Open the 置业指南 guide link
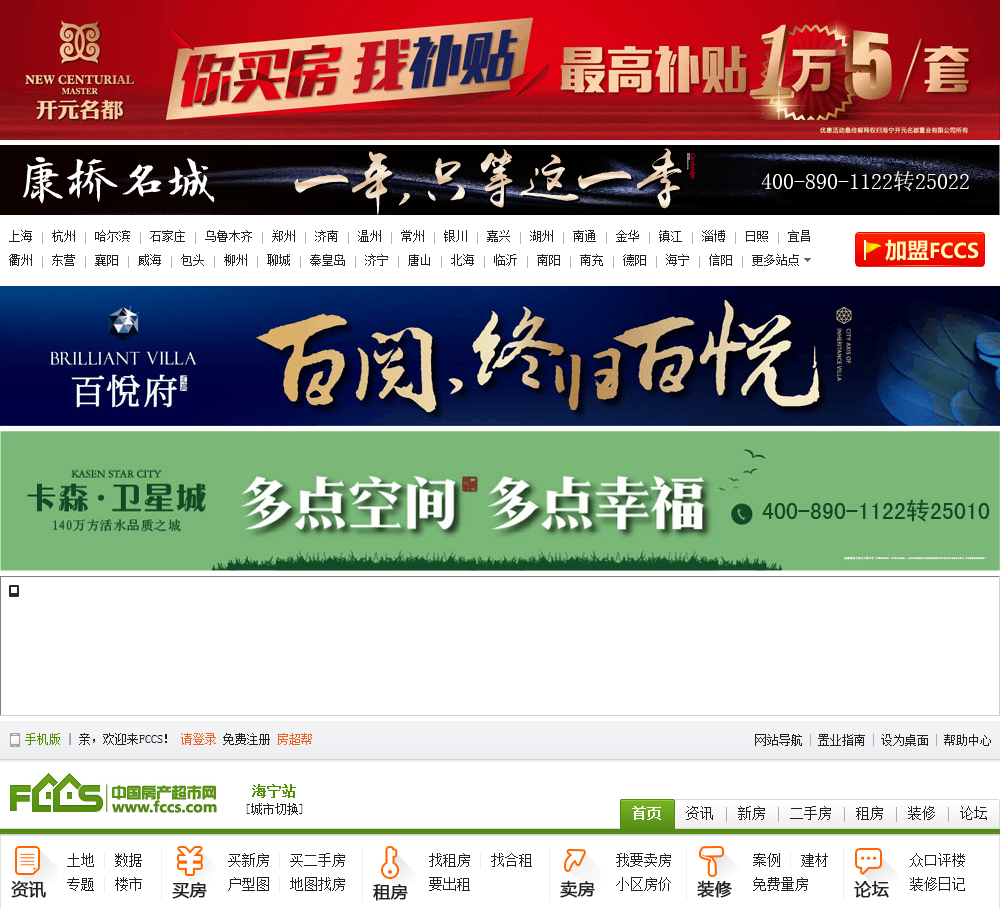The image size is (1000, 909). [x=841, y=740]
